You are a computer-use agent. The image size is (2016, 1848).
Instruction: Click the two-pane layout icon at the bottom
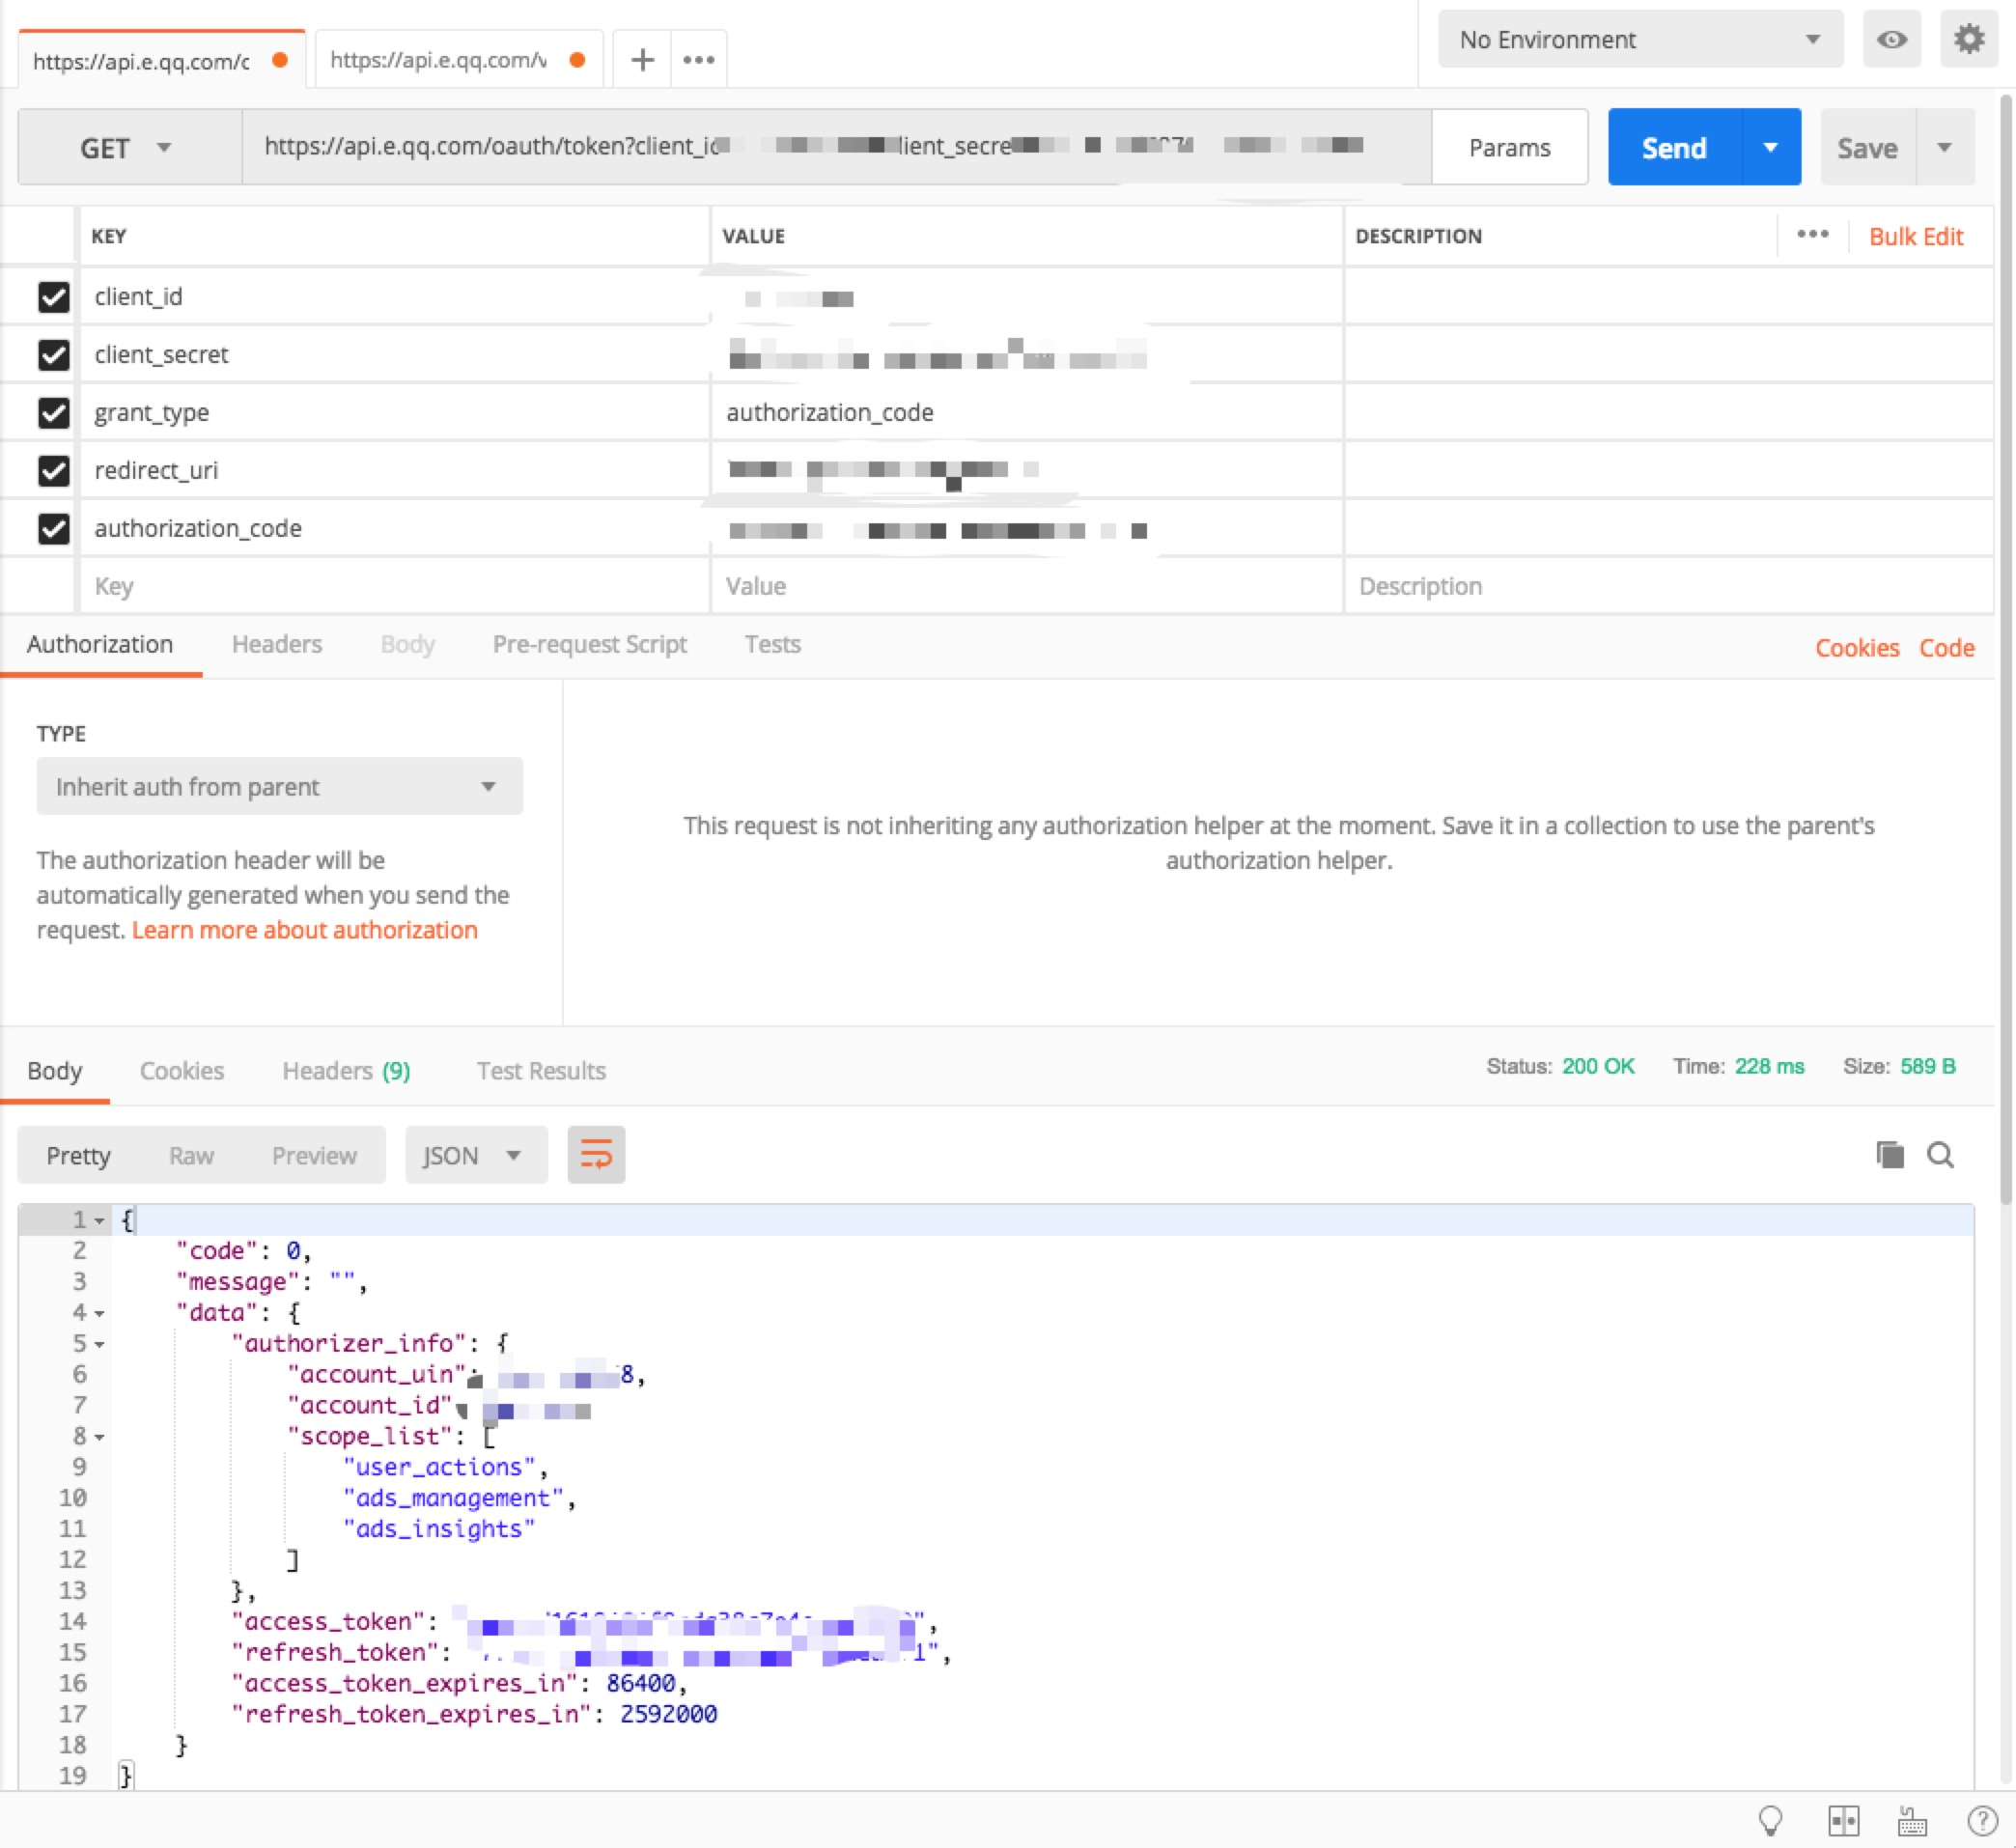[1843, 1821]
